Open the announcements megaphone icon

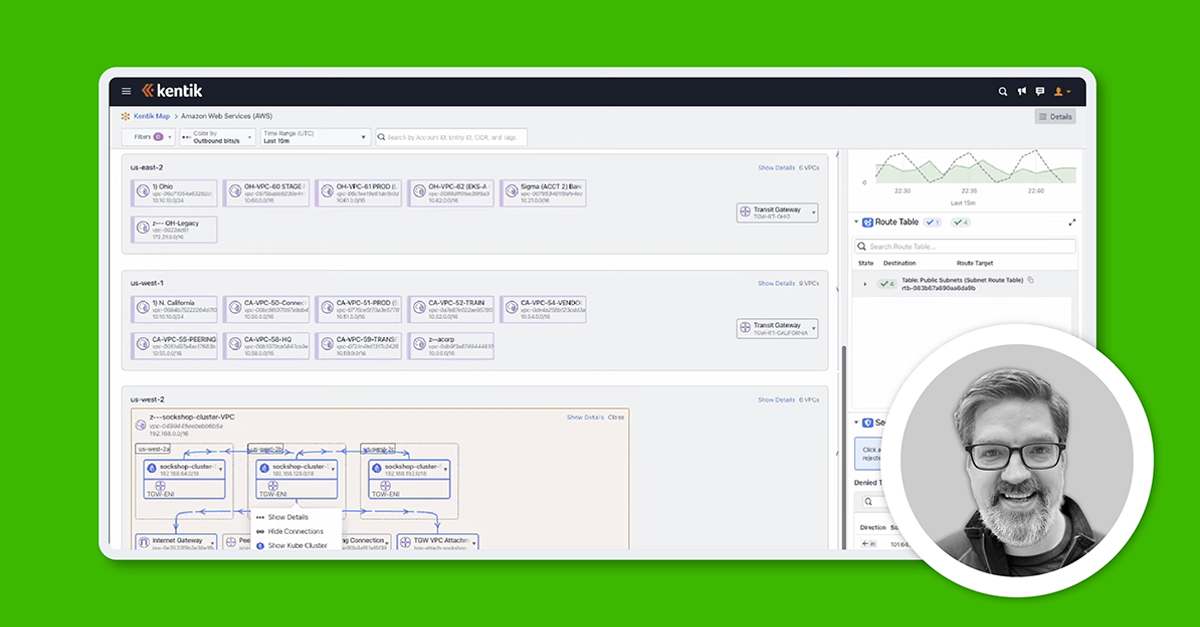pos(1022,91)
